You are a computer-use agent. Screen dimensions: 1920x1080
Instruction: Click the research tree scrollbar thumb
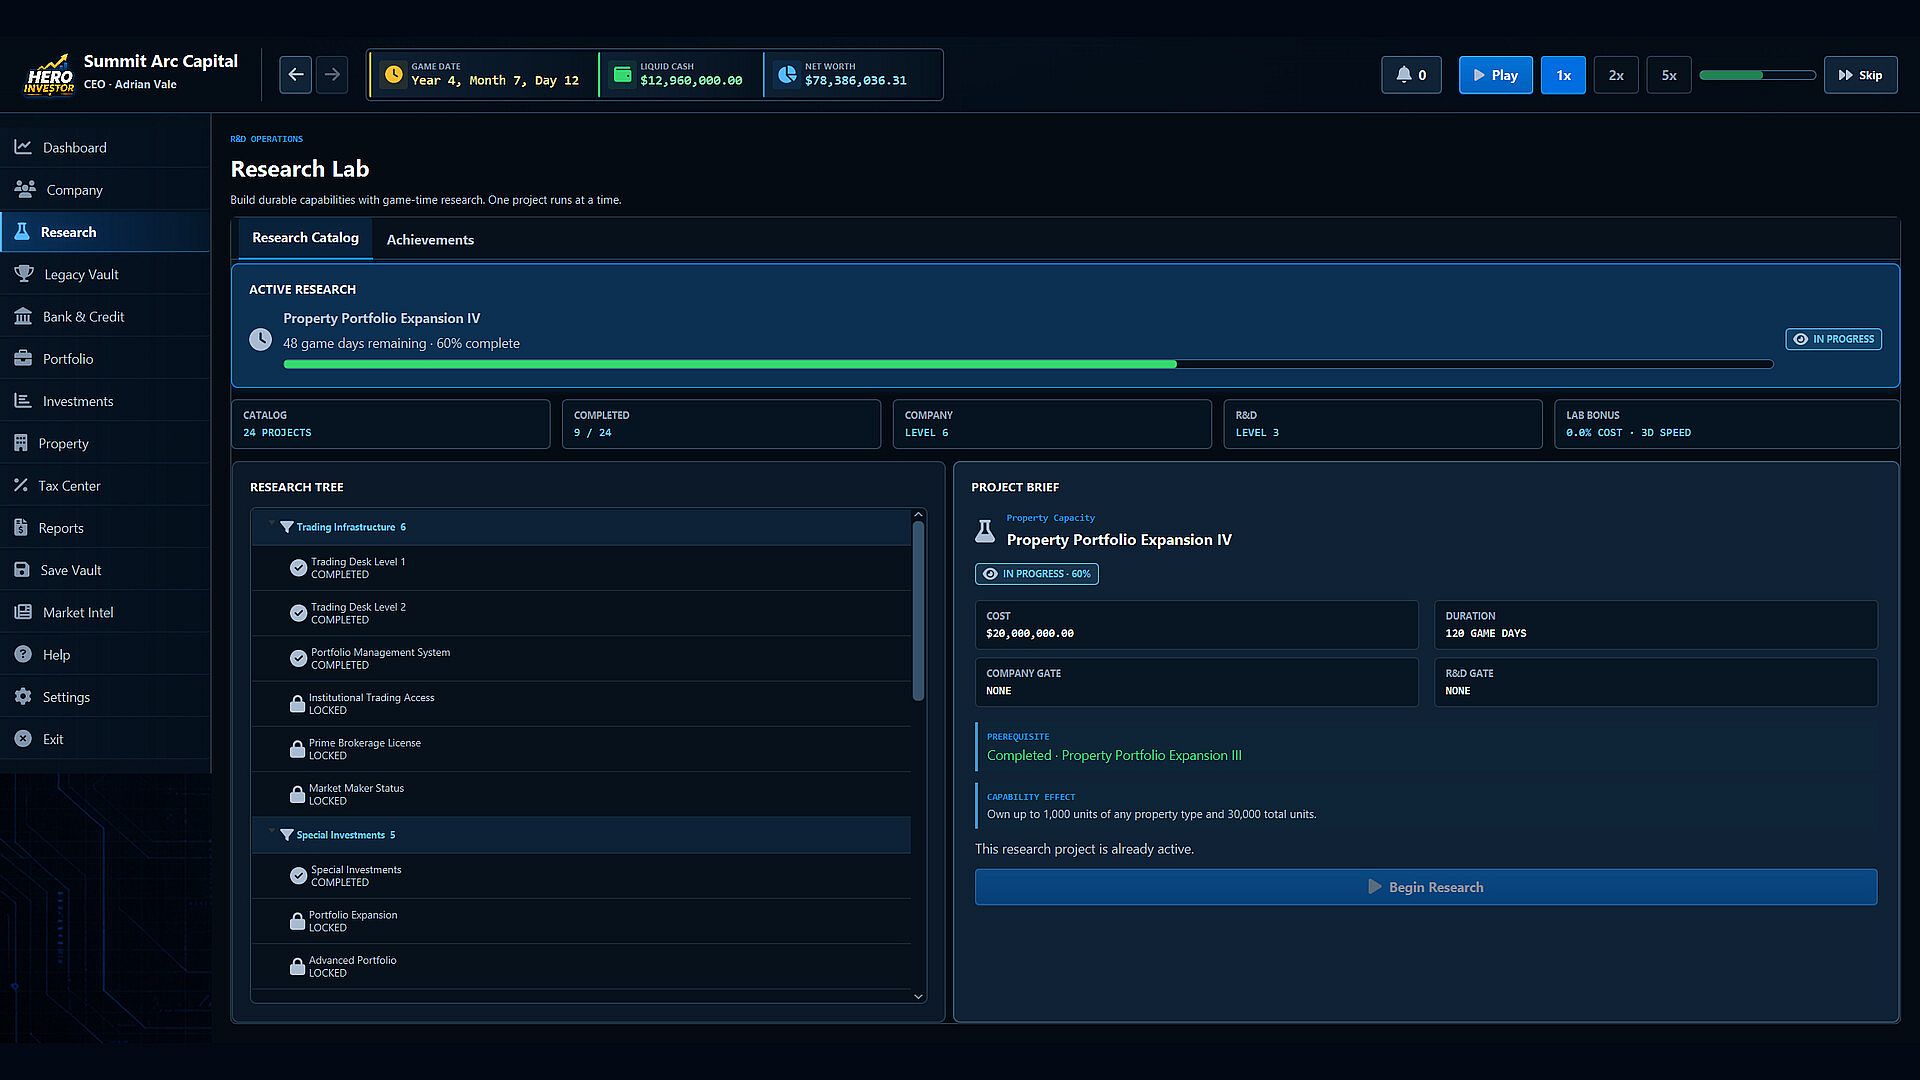[918, 610]
